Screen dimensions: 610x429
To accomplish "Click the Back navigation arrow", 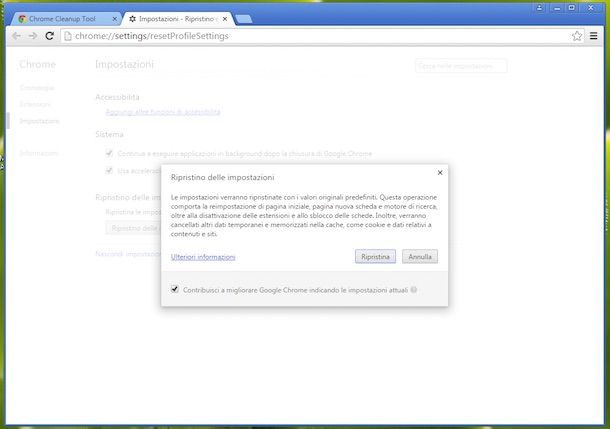I will coord(16,36).
